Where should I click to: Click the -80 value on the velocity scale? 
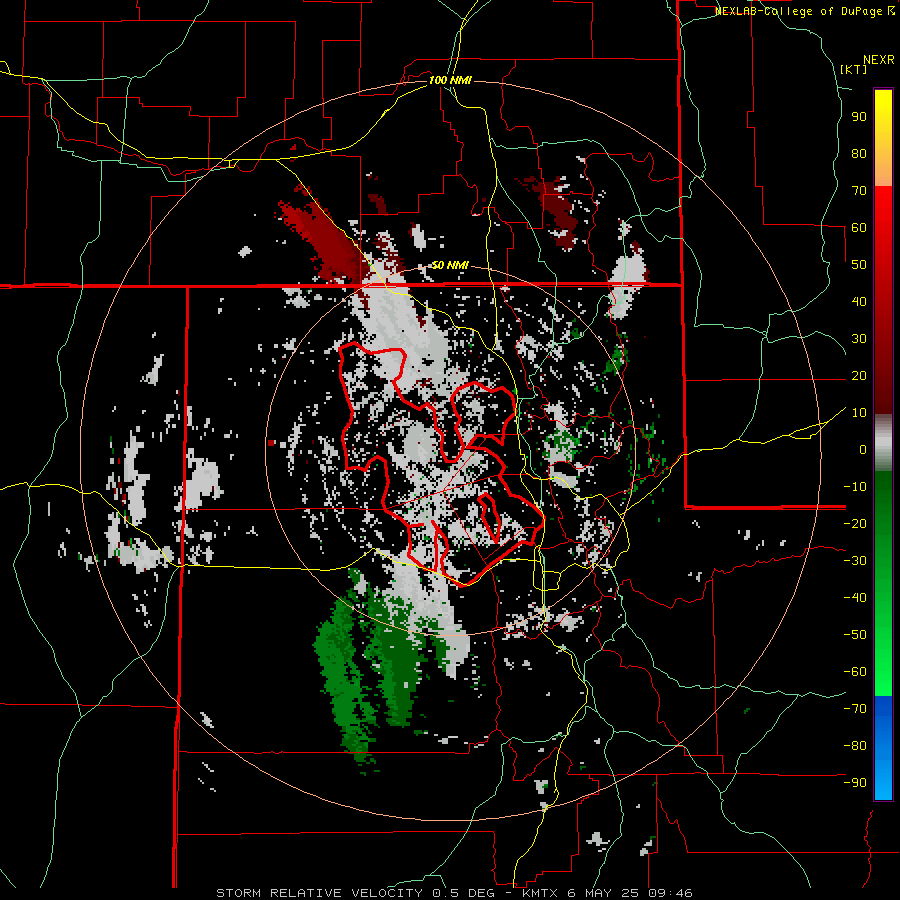(855, 746)
